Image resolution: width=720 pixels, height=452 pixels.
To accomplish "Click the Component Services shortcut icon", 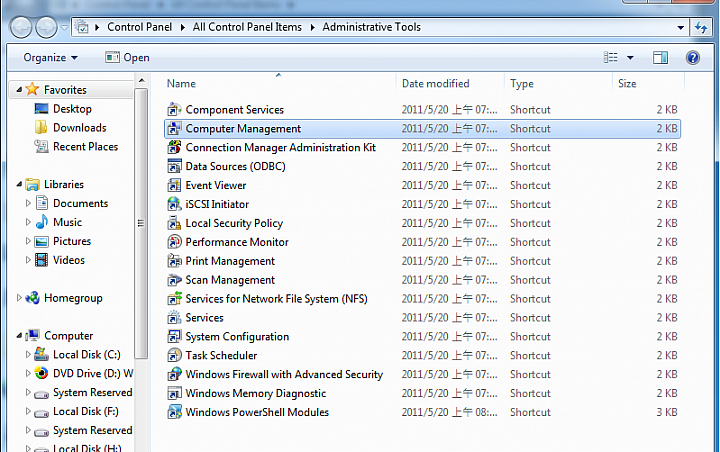I will click(x=174, y=110).
